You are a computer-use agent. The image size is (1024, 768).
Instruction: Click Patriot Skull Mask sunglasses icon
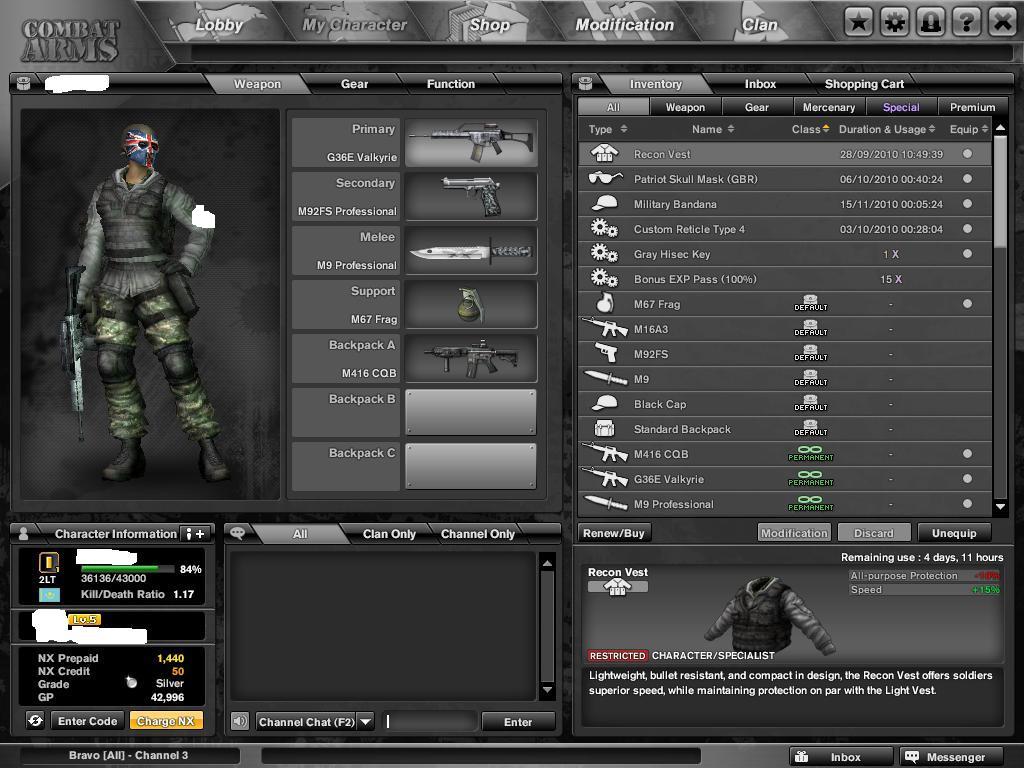click(605, 178)
